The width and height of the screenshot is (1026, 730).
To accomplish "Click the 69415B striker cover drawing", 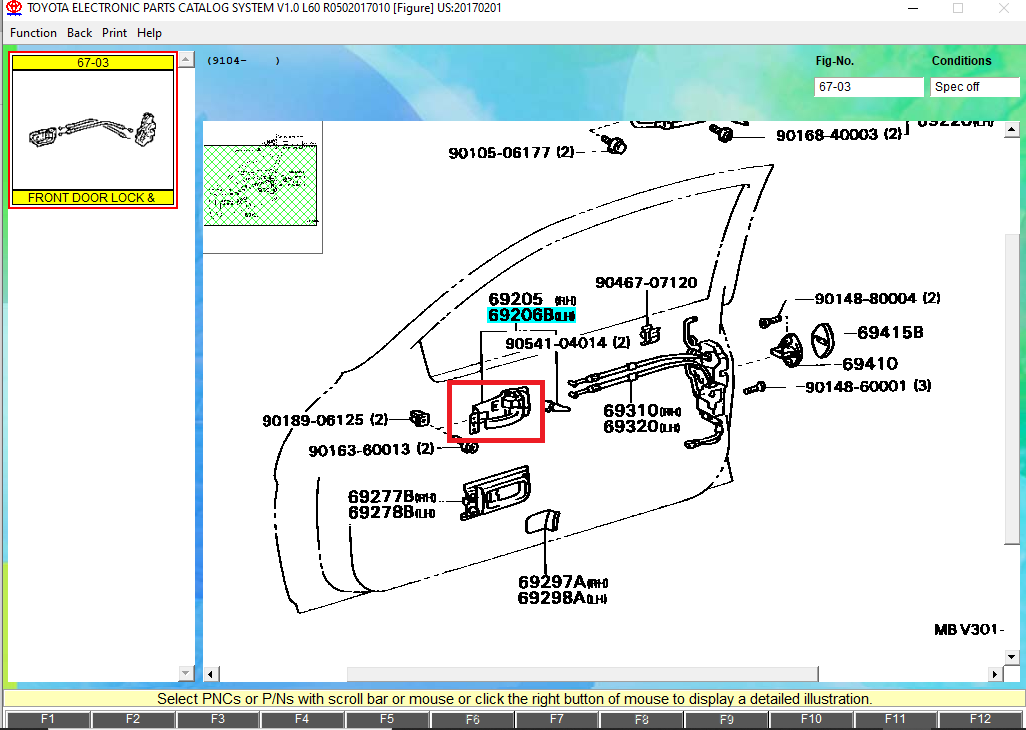I will (x=823, y=341).
